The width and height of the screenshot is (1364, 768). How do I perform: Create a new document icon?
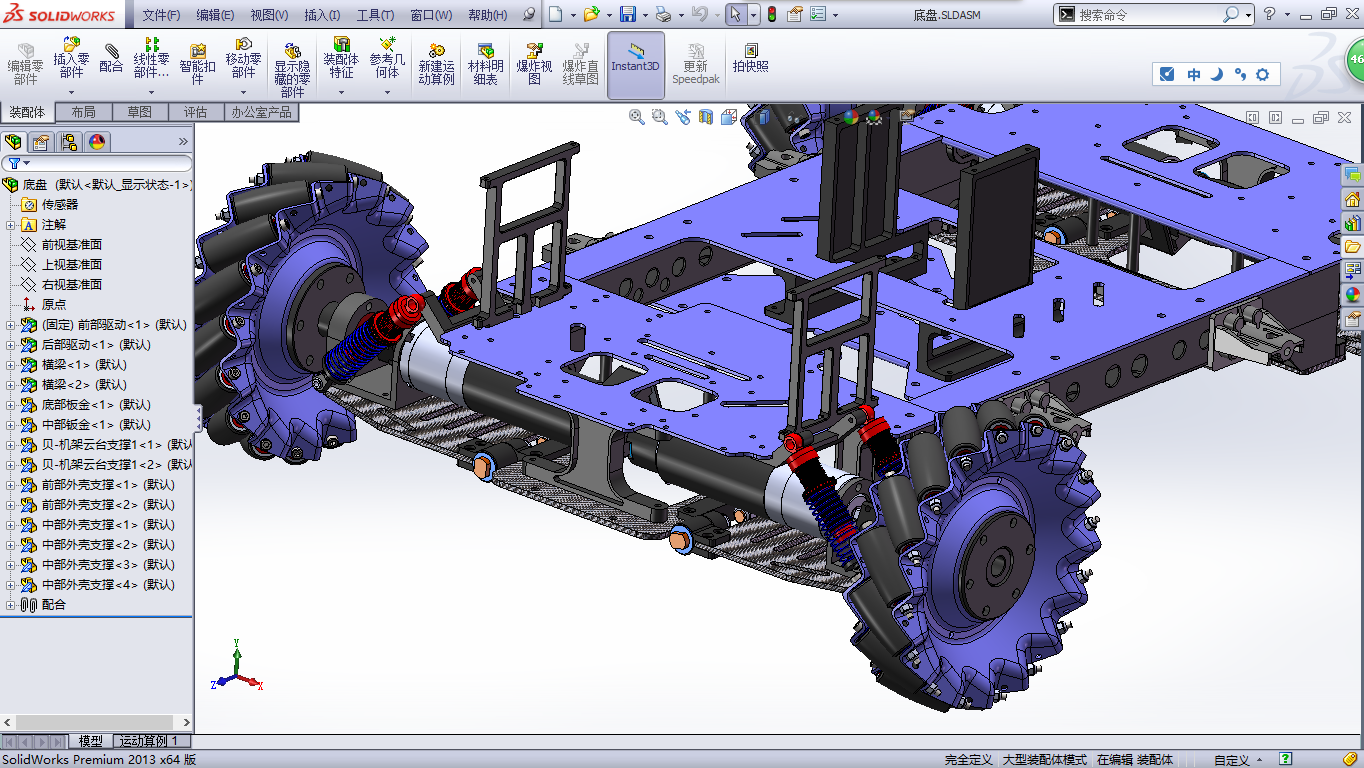(556, 14)
